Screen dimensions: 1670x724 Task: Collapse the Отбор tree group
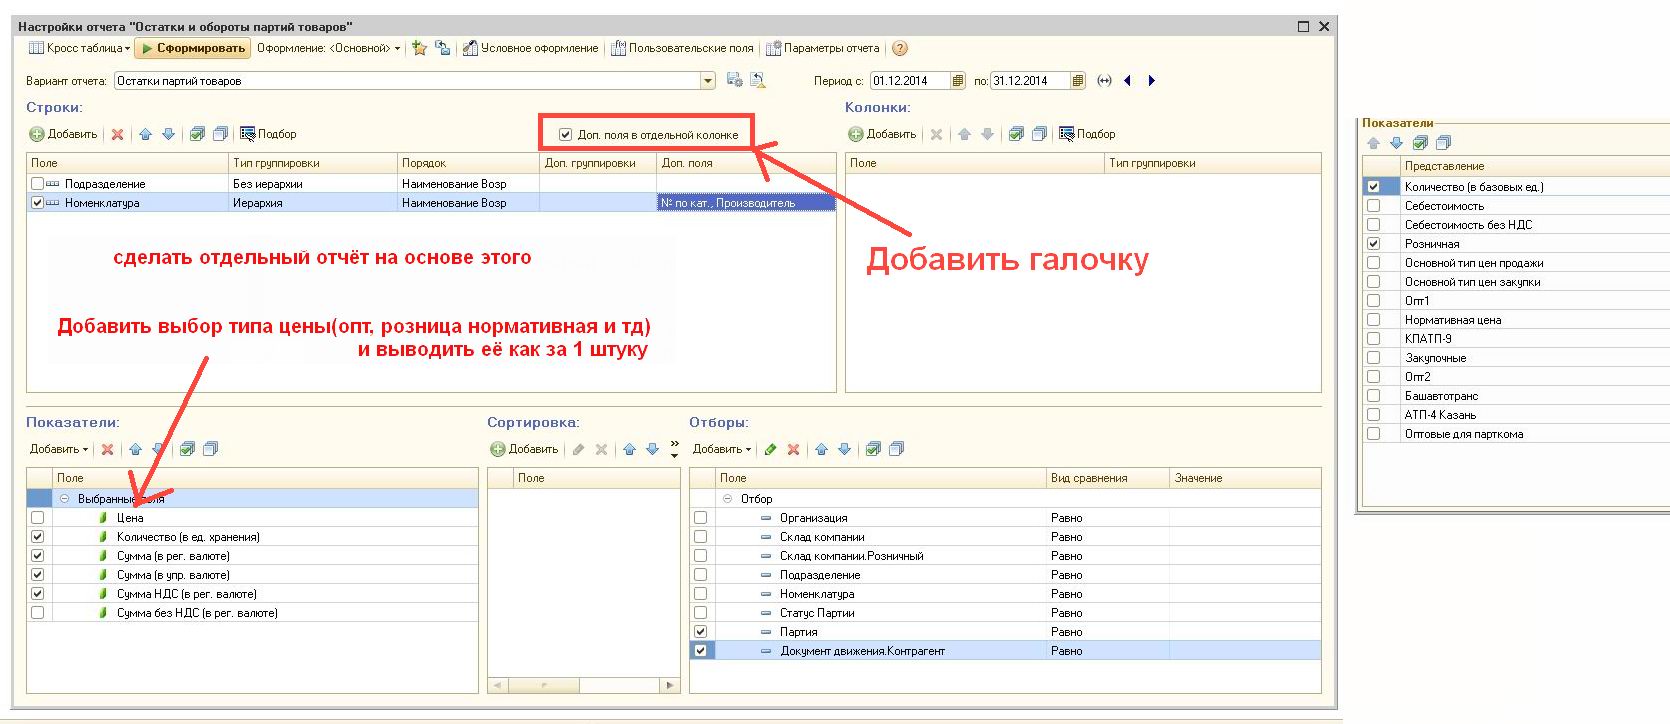[727, 499]
